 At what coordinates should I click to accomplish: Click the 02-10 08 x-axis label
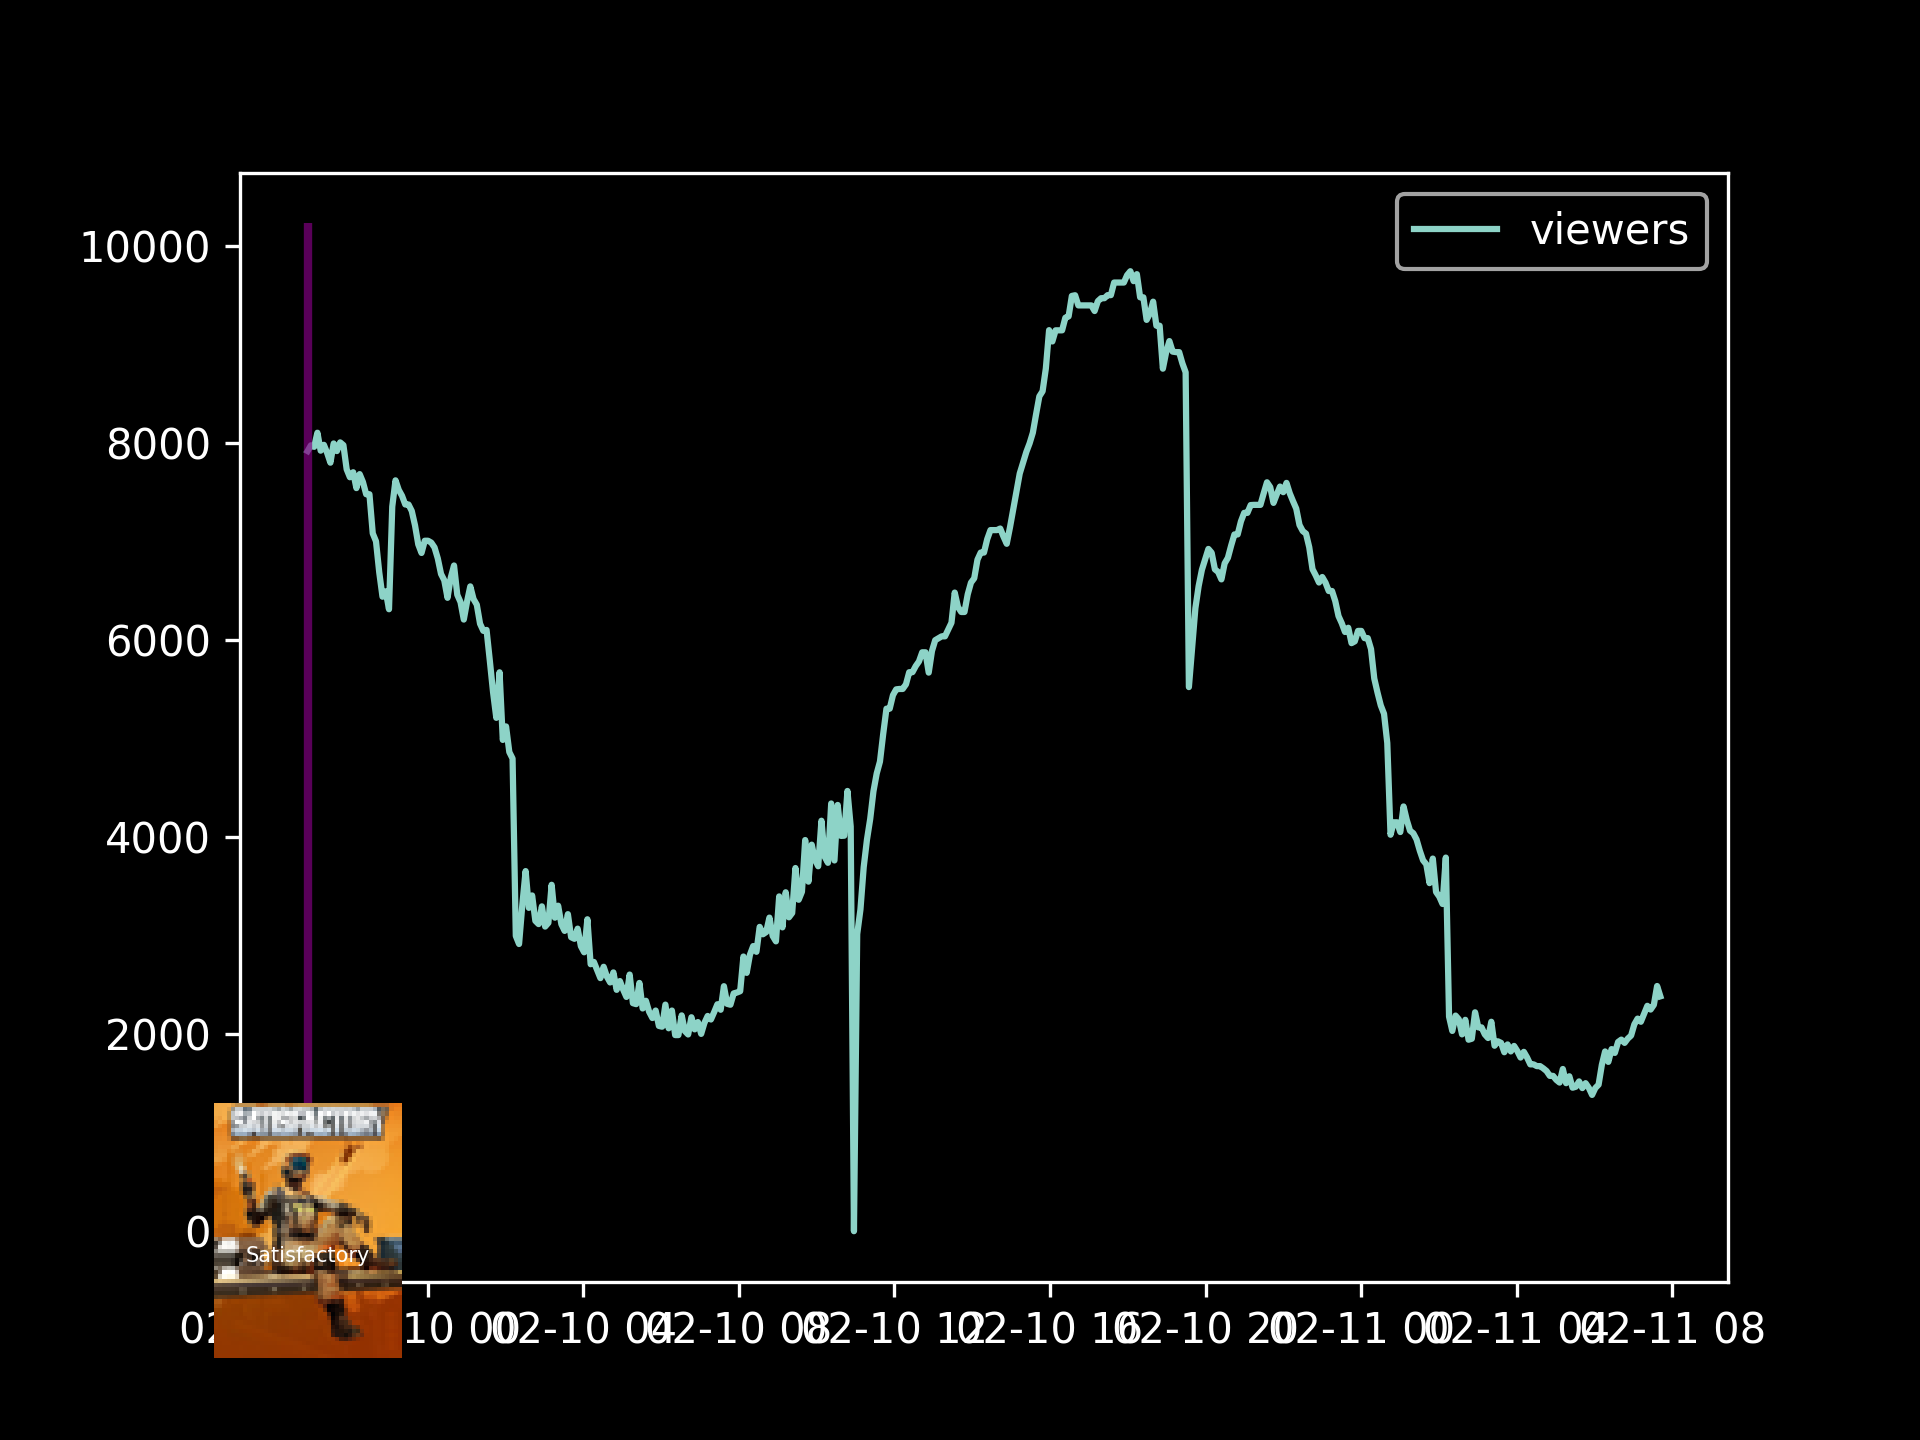pos(739,1330)
